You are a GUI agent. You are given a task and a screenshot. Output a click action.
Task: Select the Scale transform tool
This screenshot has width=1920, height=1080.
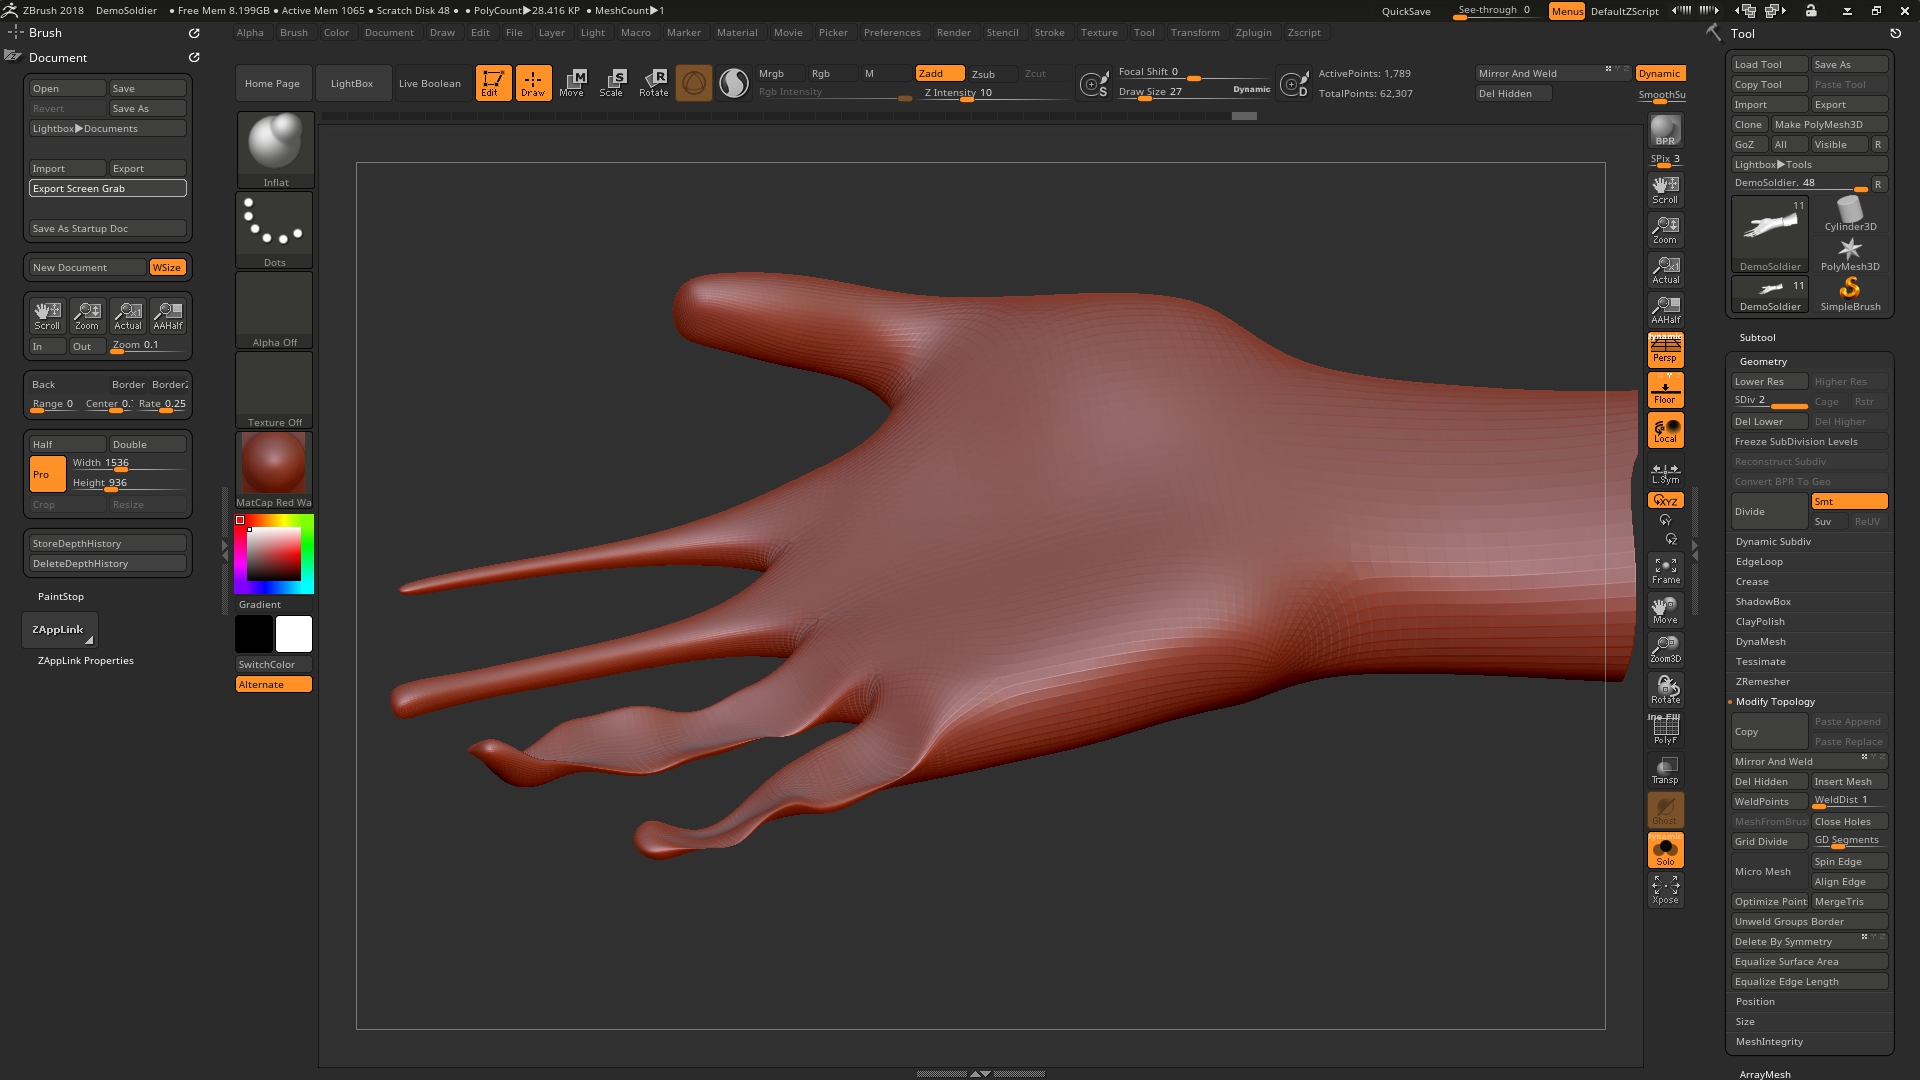click(611, 83)
